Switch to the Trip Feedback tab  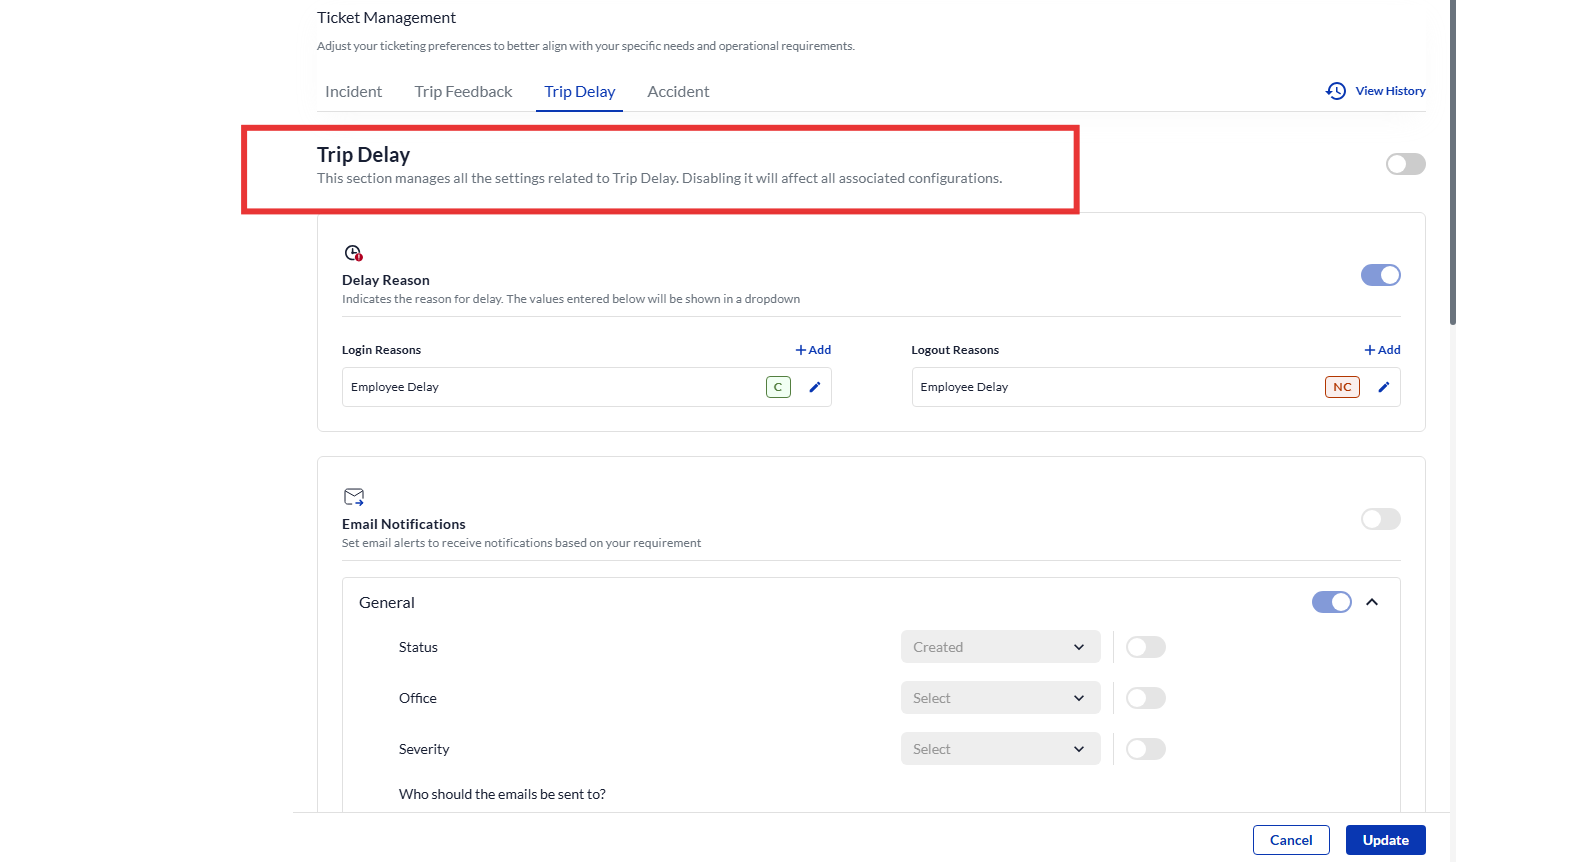tap(463, 92)
